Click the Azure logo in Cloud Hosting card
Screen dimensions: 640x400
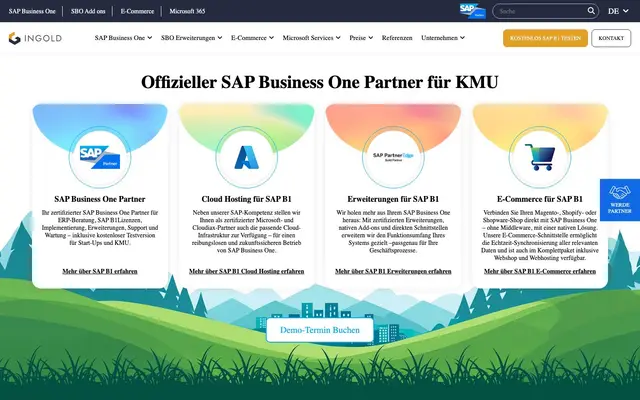click(247, 157)
